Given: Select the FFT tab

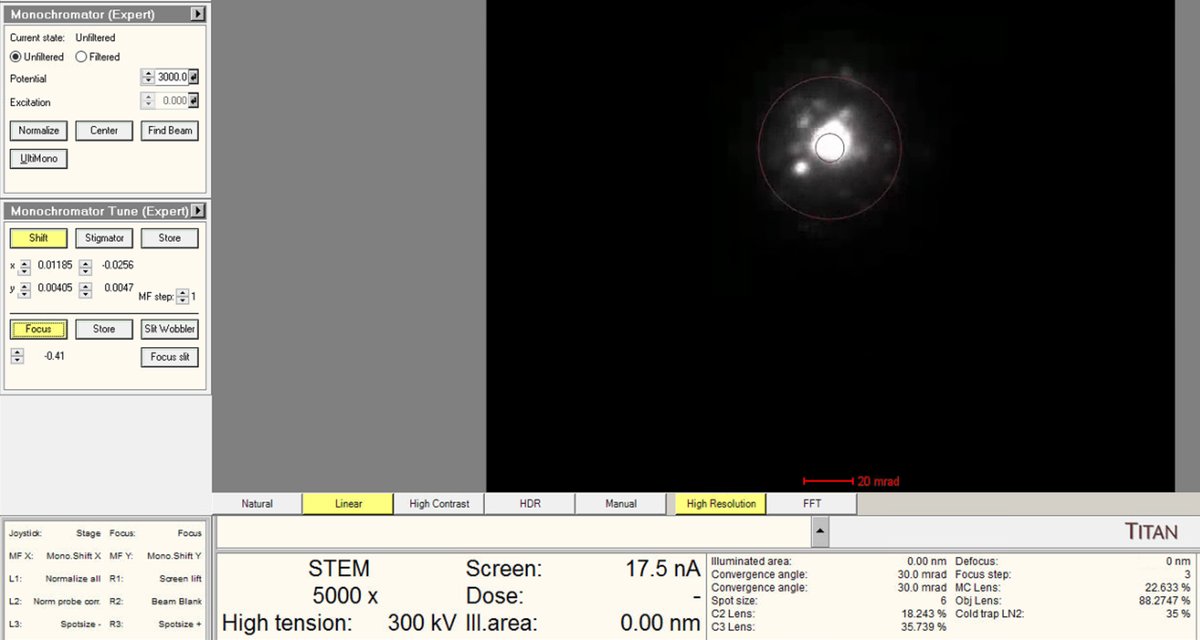Looking at the screenshot, I should tap(812, 504).
